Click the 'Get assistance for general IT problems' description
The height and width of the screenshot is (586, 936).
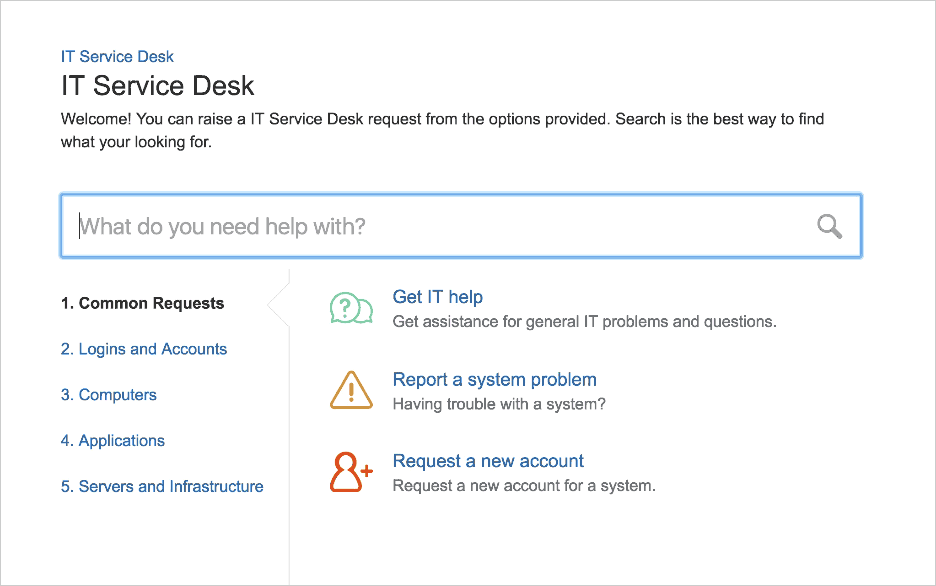coord(584,322)
